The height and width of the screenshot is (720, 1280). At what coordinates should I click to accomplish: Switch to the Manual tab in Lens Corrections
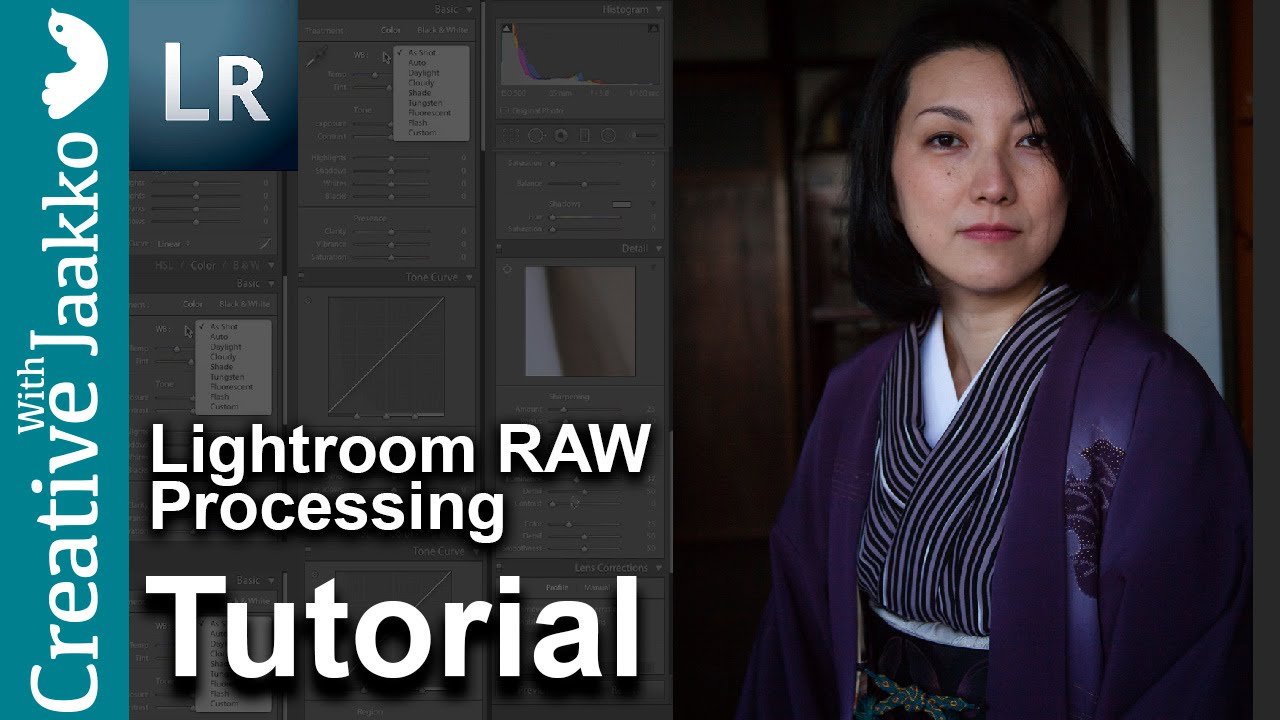597,587
